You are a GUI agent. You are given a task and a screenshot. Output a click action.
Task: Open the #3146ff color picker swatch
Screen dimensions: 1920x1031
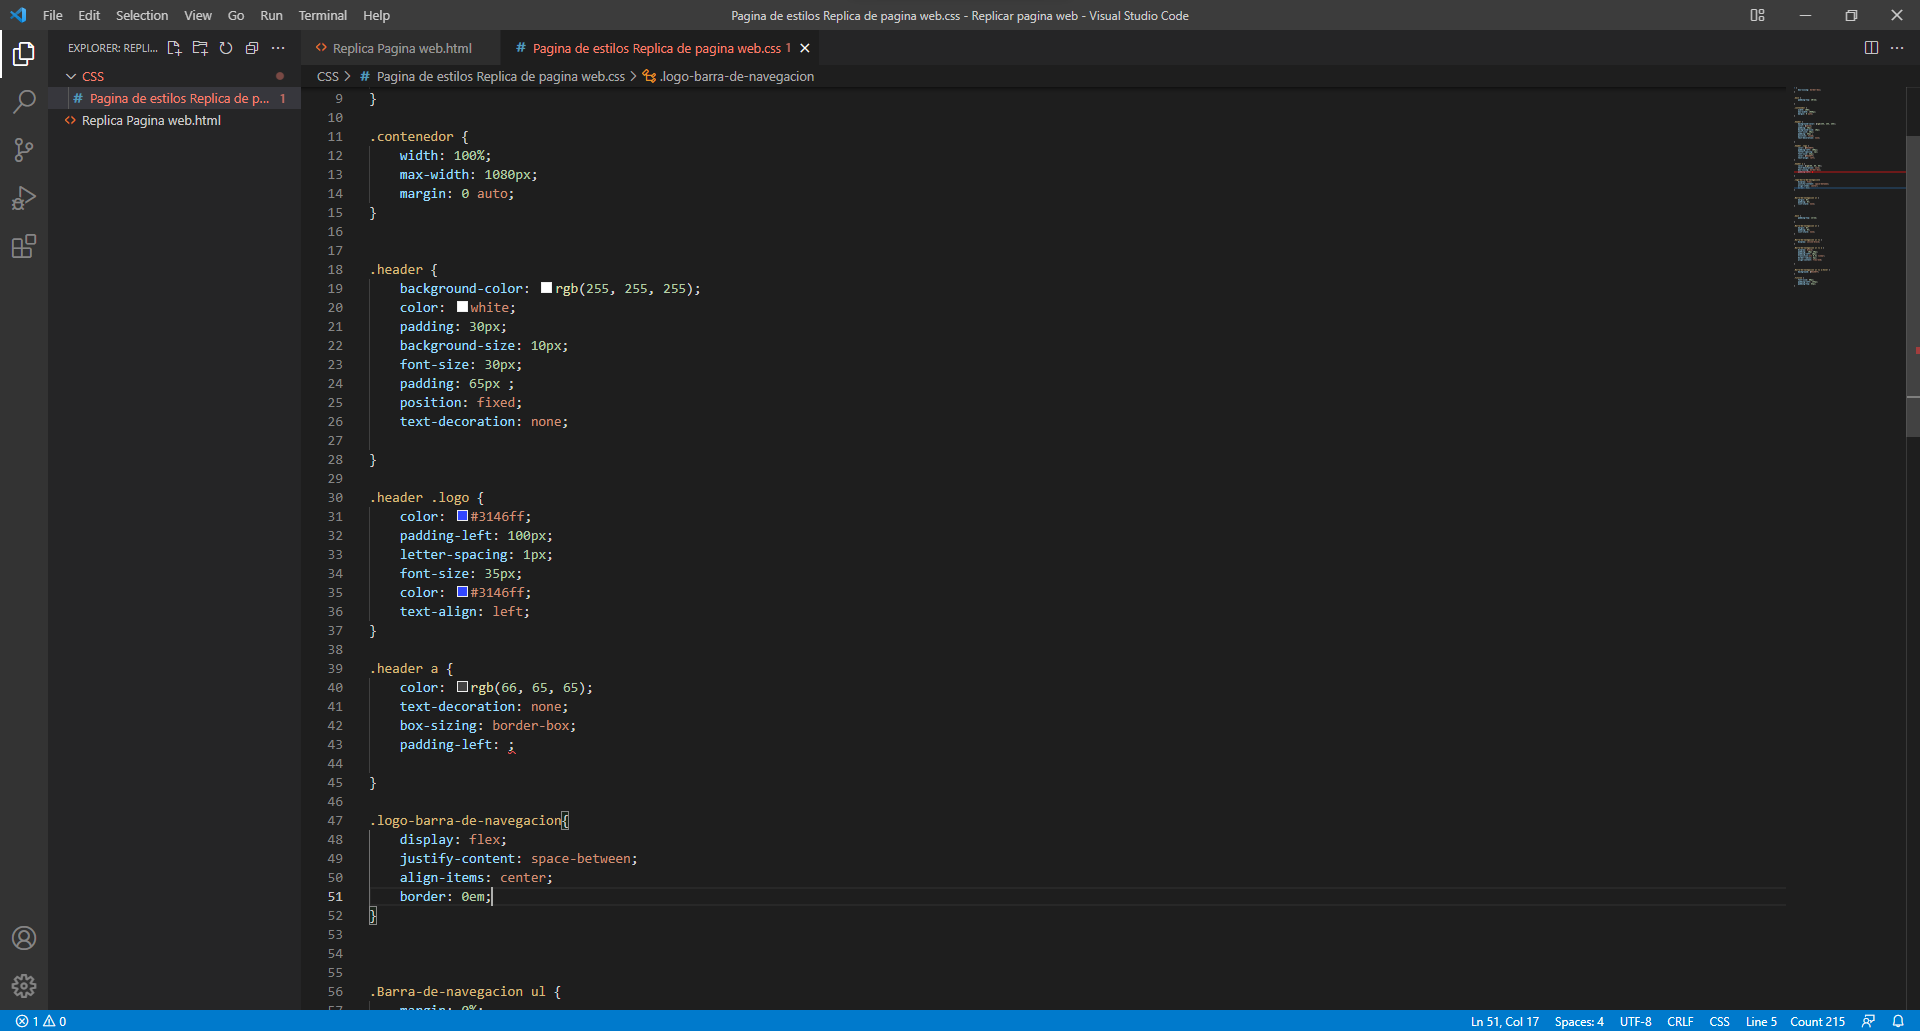(x=462, y=516)
